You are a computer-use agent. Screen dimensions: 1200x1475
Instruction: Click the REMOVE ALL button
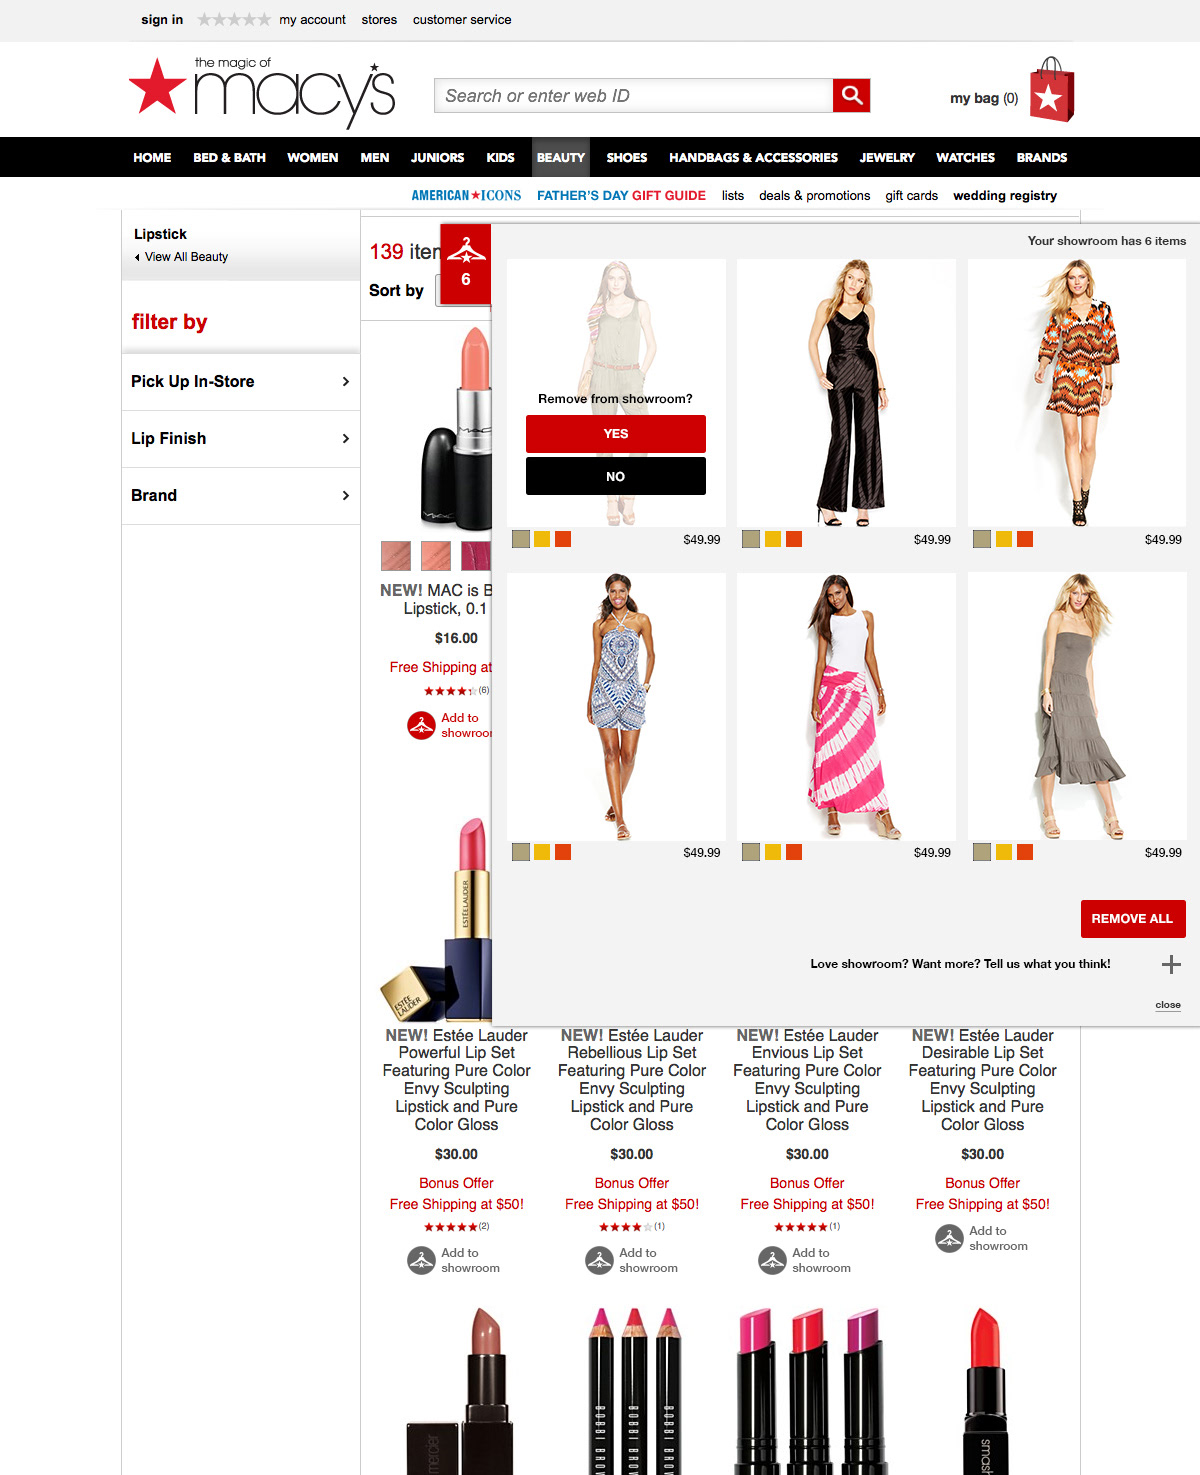pos(1133,919)
